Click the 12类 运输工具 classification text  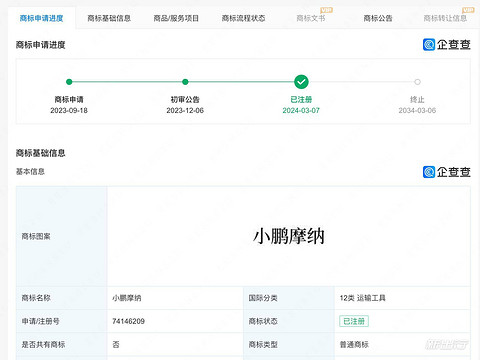(x=363, y=298)
